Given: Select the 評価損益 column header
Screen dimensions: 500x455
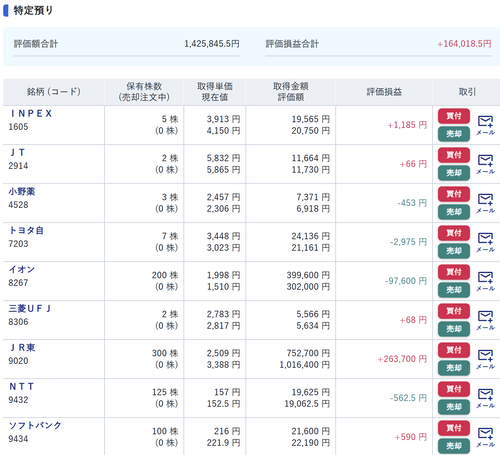Looking at the screenshot, I should coord(384,92).
